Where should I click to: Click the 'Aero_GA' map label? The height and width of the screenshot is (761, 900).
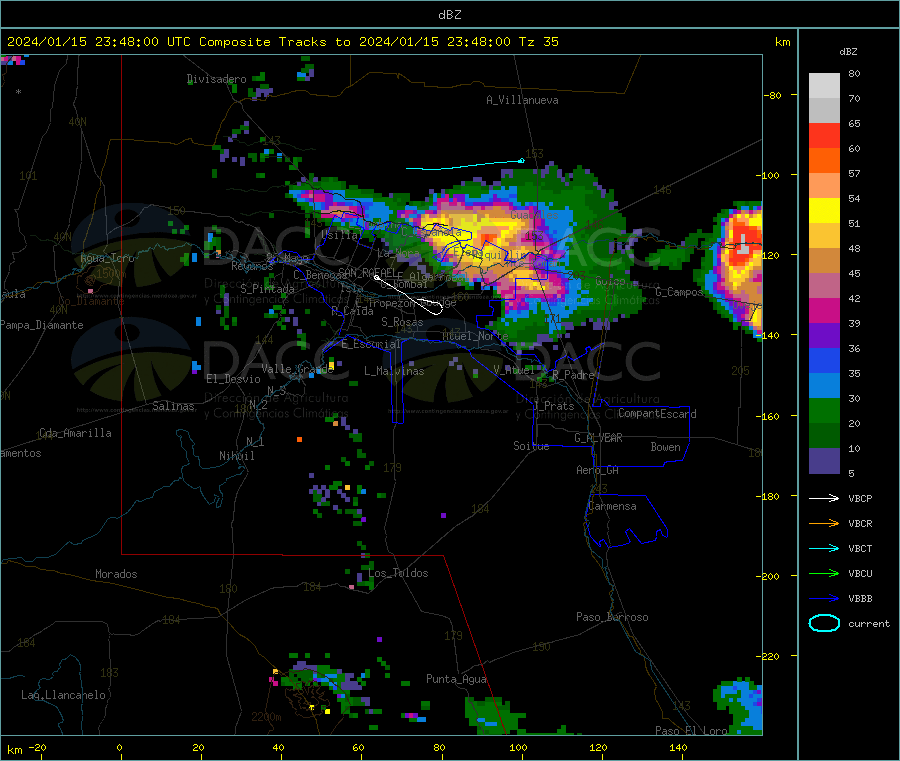pos(597,470)
